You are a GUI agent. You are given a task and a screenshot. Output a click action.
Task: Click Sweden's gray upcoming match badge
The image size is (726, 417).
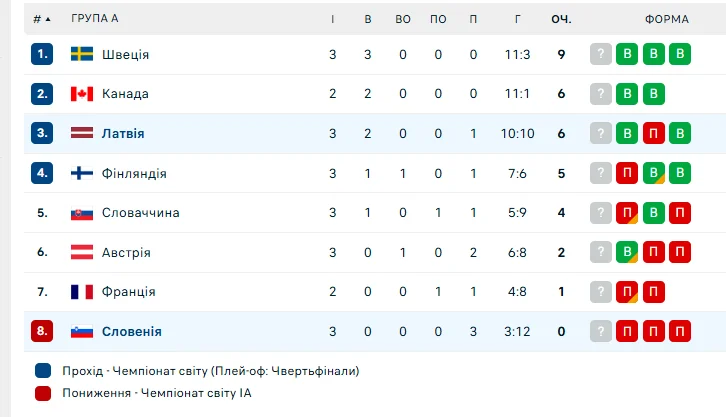[601, 54]
